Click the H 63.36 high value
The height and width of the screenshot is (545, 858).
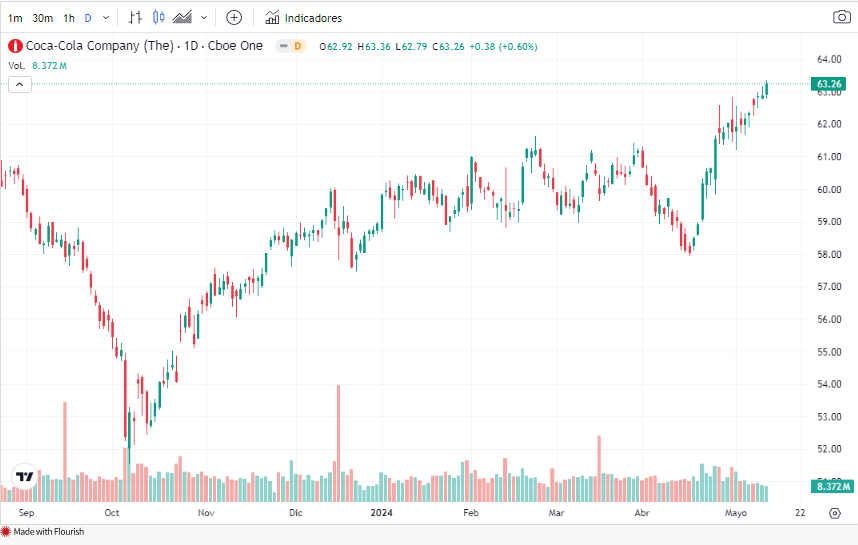coord(374,47)
